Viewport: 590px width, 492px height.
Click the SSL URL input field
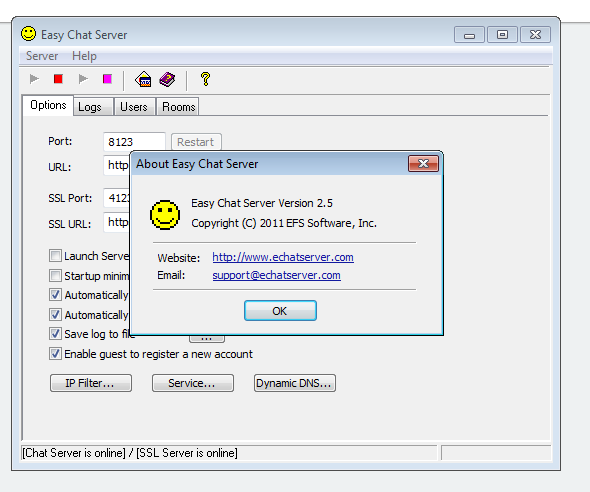(x=116, y=222)
